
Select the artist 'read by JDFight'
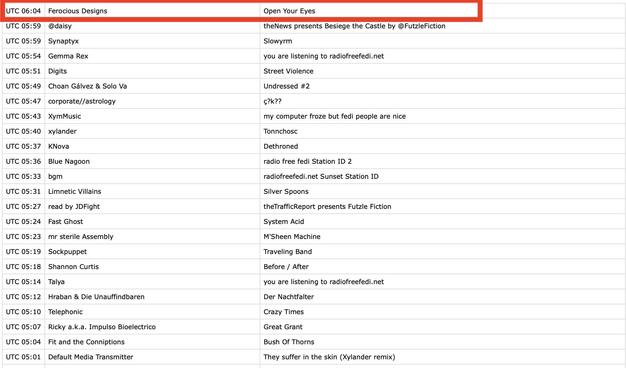tap(74, 206)
